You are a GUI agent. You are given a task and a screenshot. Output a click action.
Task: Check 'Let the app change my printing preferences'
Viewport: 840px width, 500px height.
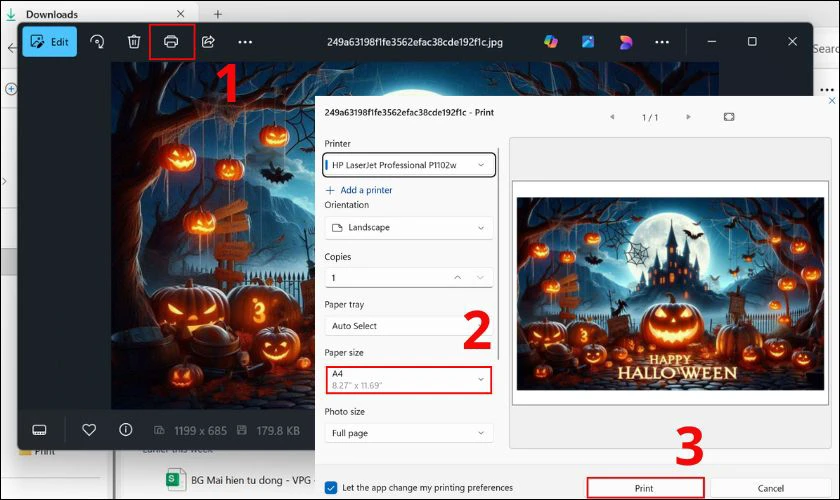331,488
